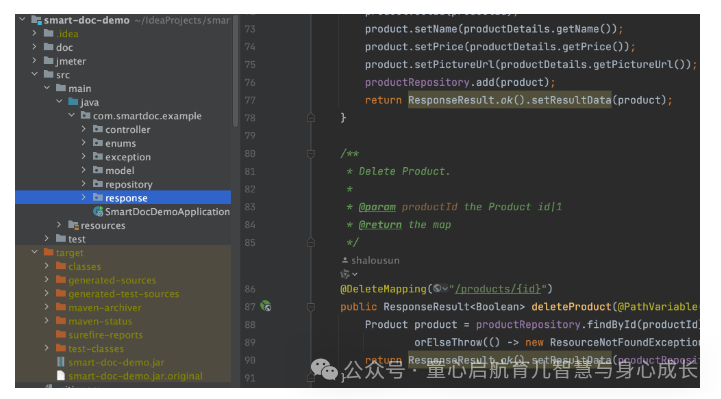721x399 pixels.
Task: Click the surefire-reports folder icon
Action: click(61, 334)
